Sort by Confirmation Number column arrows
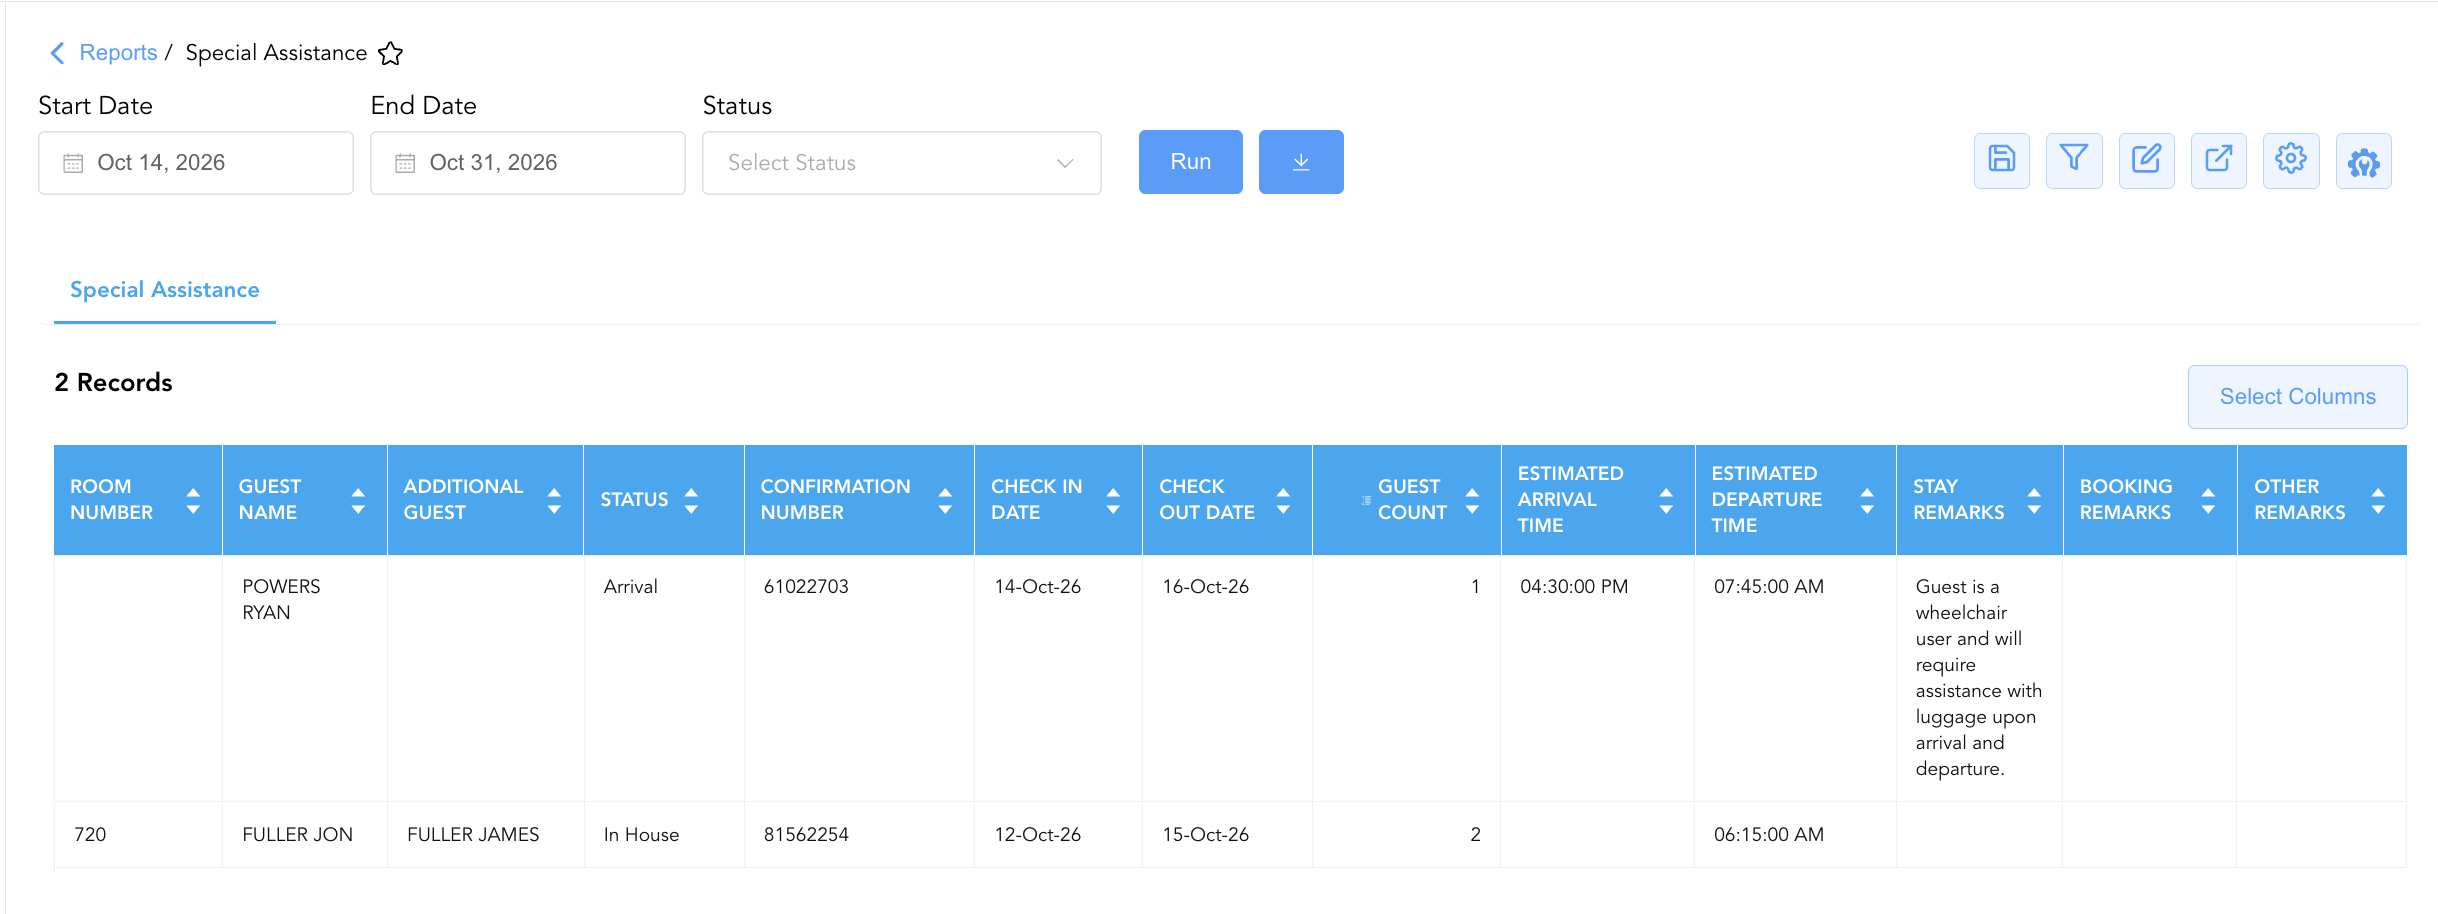 (x=945, y=500)
